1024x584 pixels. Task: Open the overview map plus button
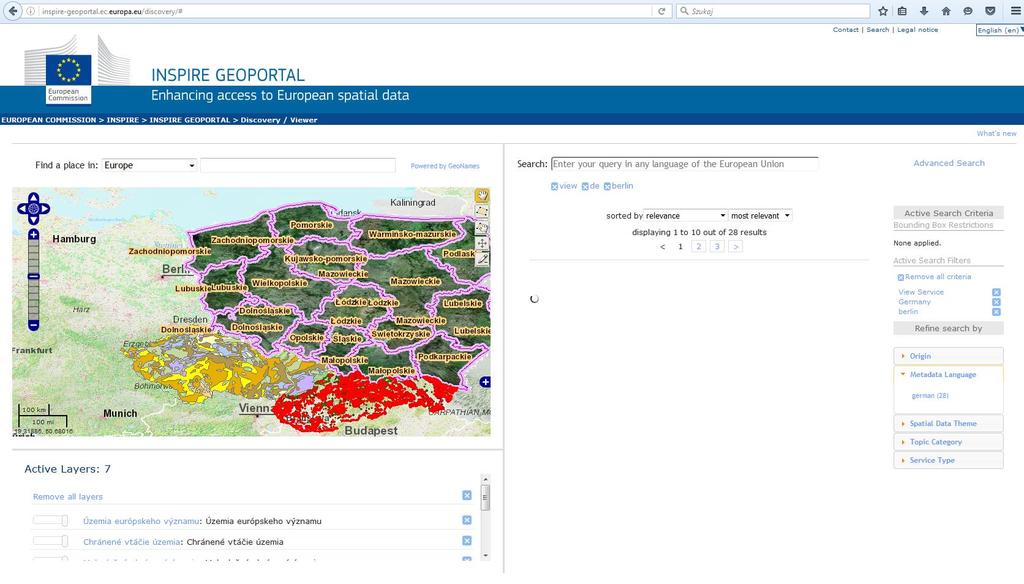(x=485, y=382)
